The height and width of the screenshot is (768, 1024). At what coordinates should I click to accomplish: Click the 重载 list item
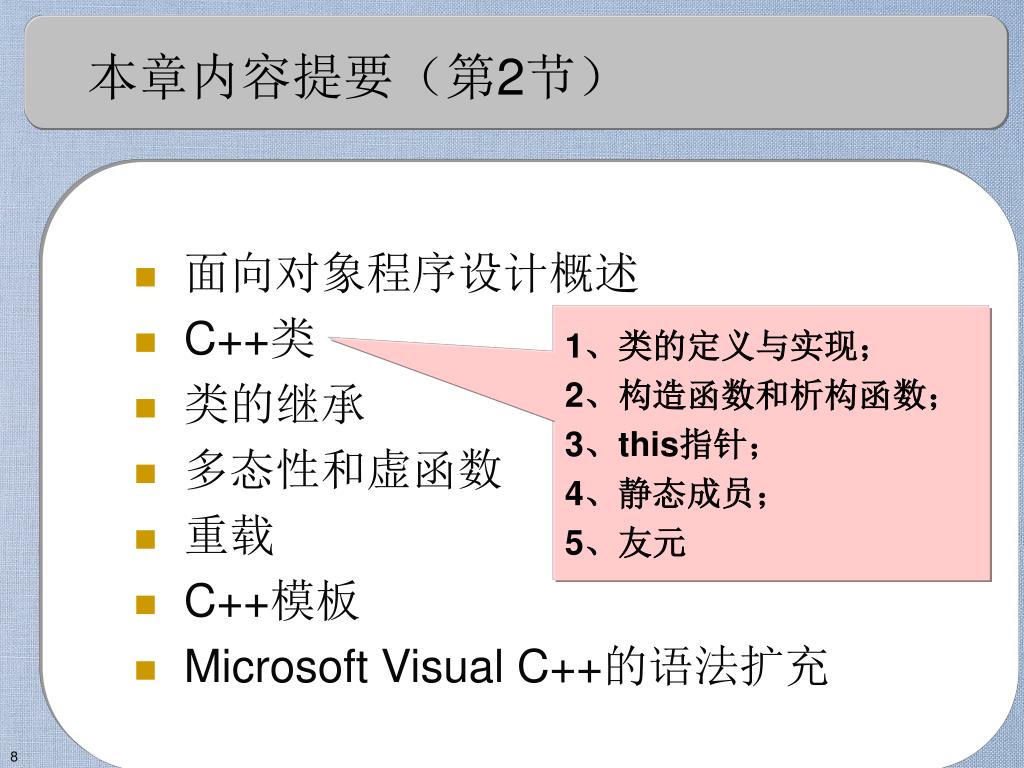(229, 536)
